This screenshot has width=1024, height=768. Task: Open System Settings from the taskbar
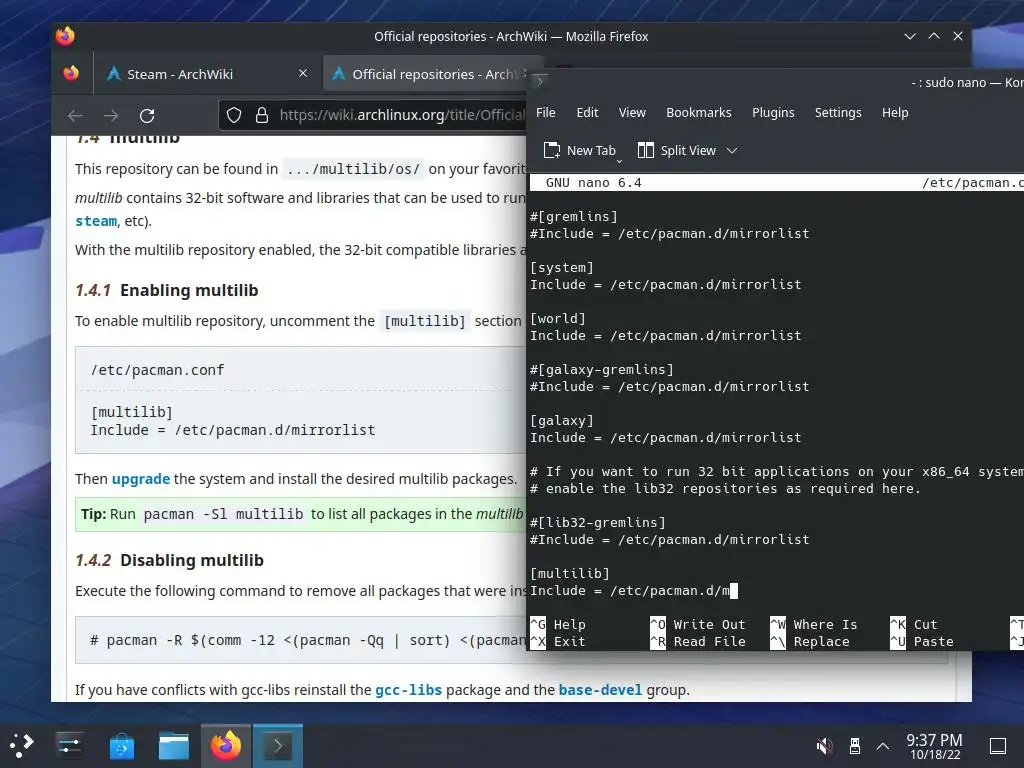coord(69,745)
